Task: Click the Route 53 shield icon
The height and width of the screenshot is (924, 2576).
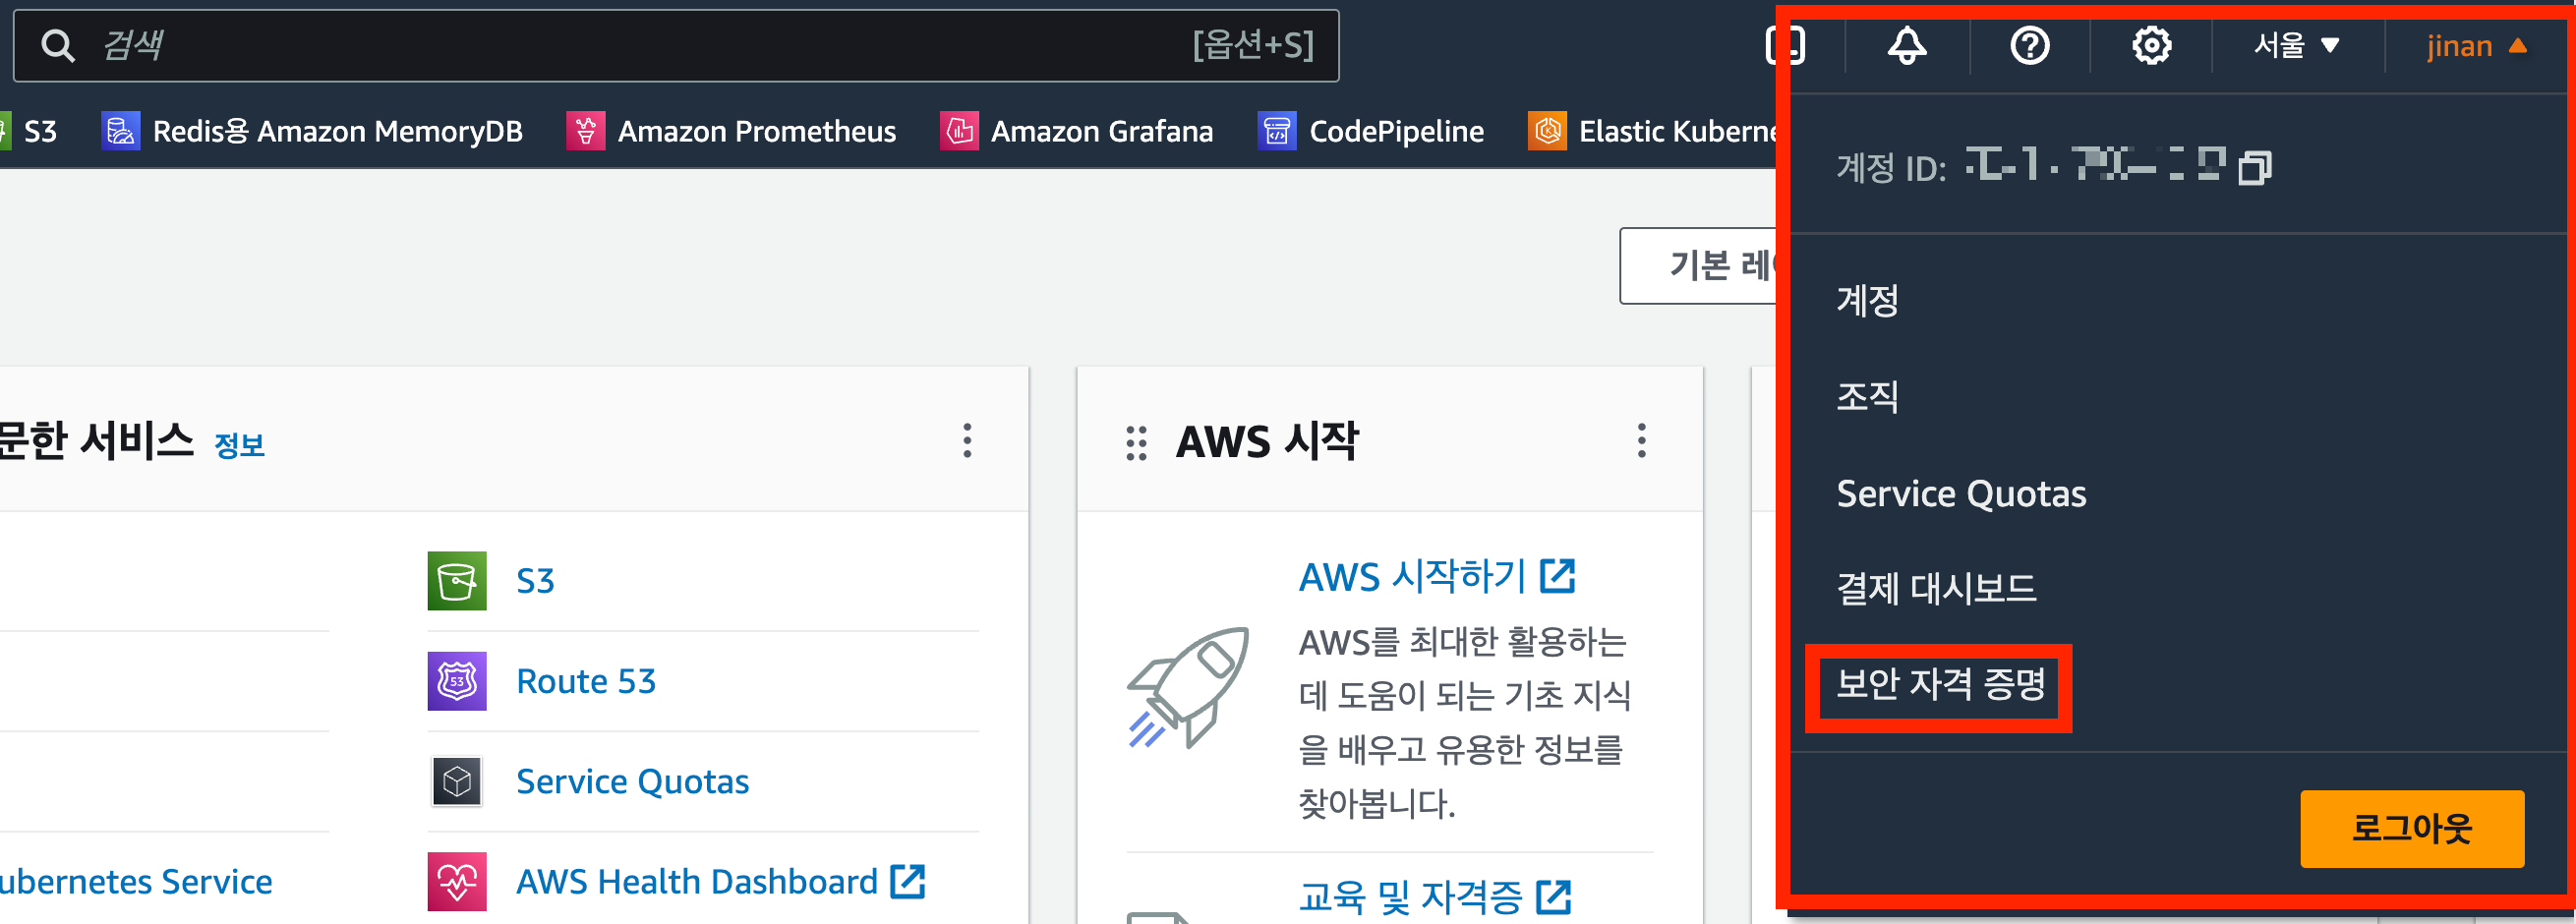Action: [457, 681]
